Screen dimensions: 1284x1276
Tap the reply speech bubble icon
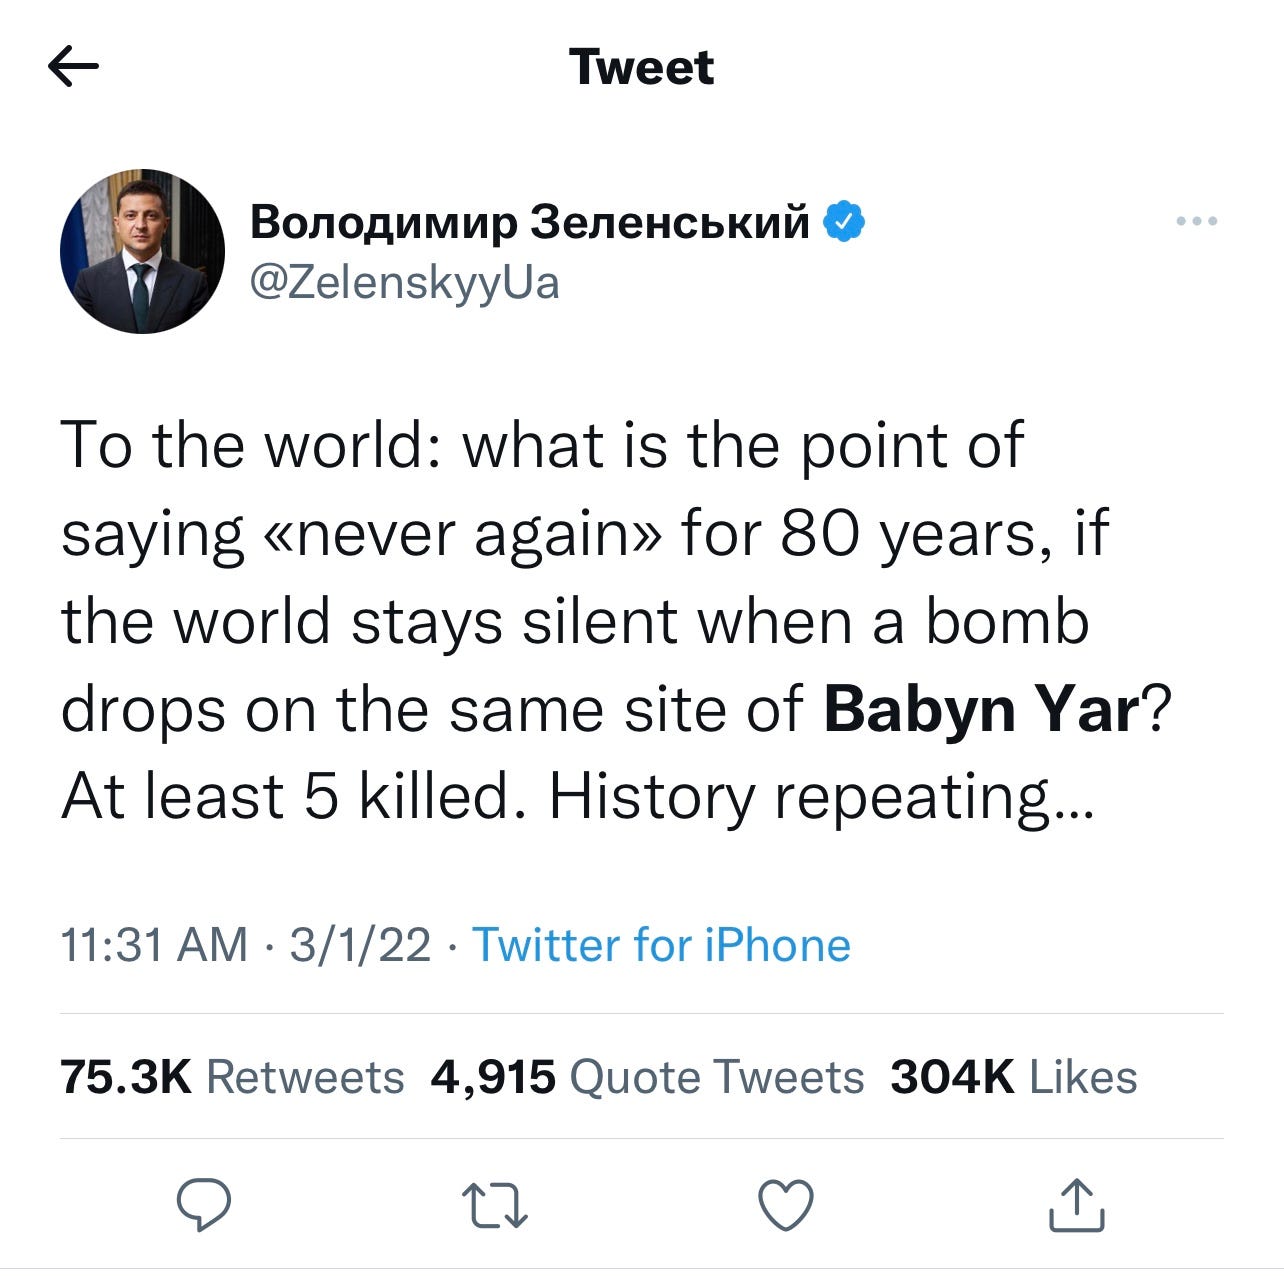coord(204,1204)
